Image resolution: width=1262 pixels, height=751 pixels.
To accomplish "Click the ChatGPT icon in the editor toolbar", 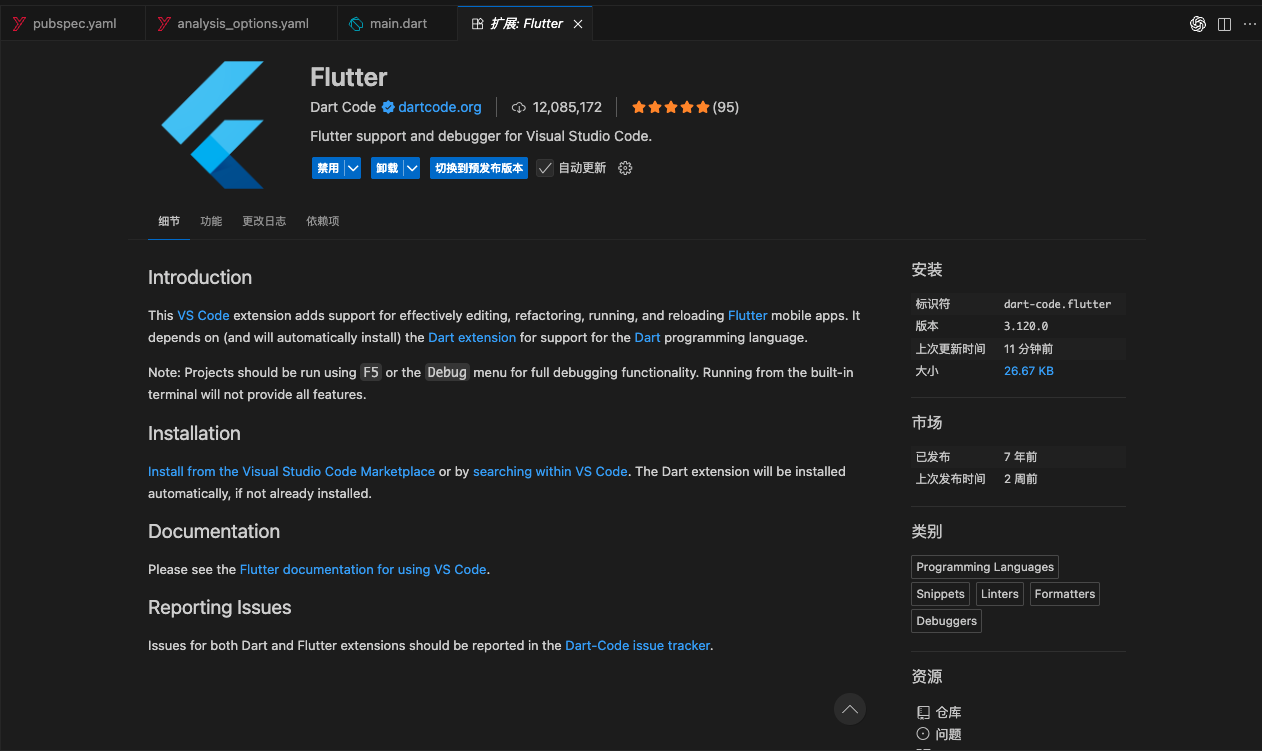I will (x=1198, y=24).
